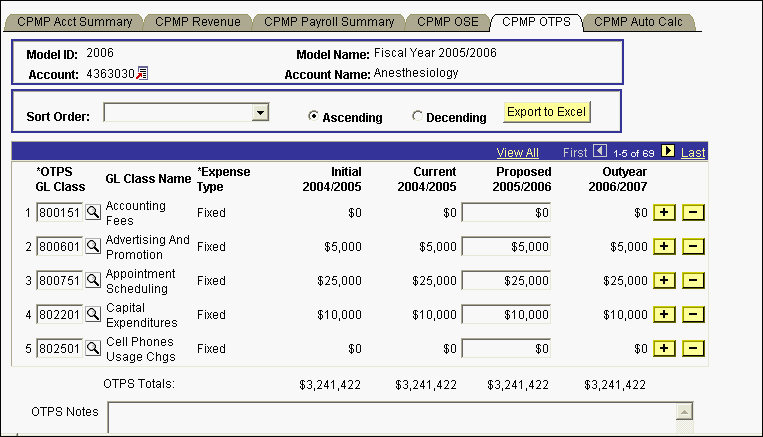Open the Sort Order dropdown
Screen dimensions: 763x437
(x=261, y=113)
